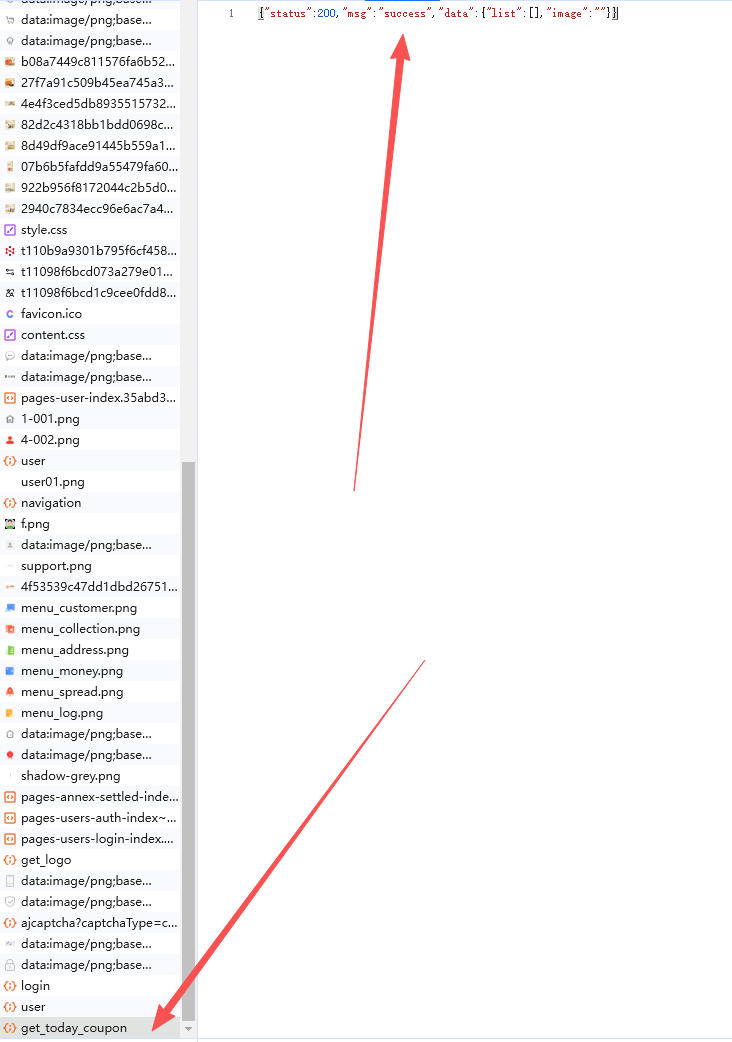The image size is (732, 1042).
Task: Open the login request entry
Action: click(x=90, y=986)
